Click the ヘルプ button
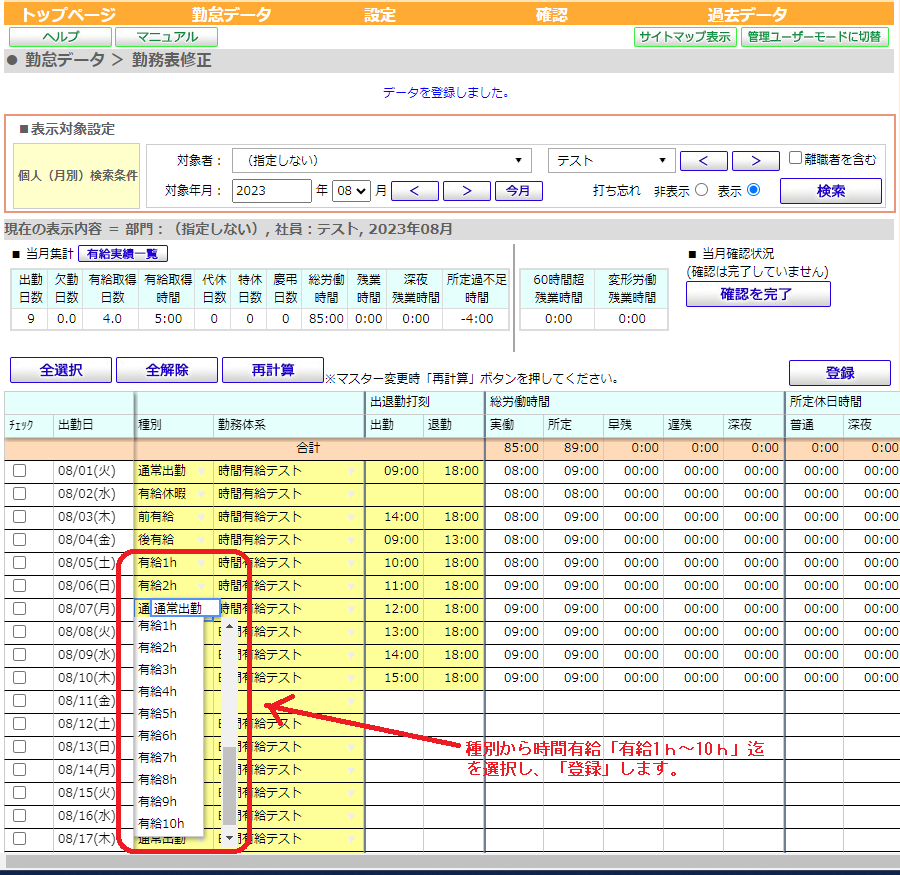 click(x=60, y=37)
